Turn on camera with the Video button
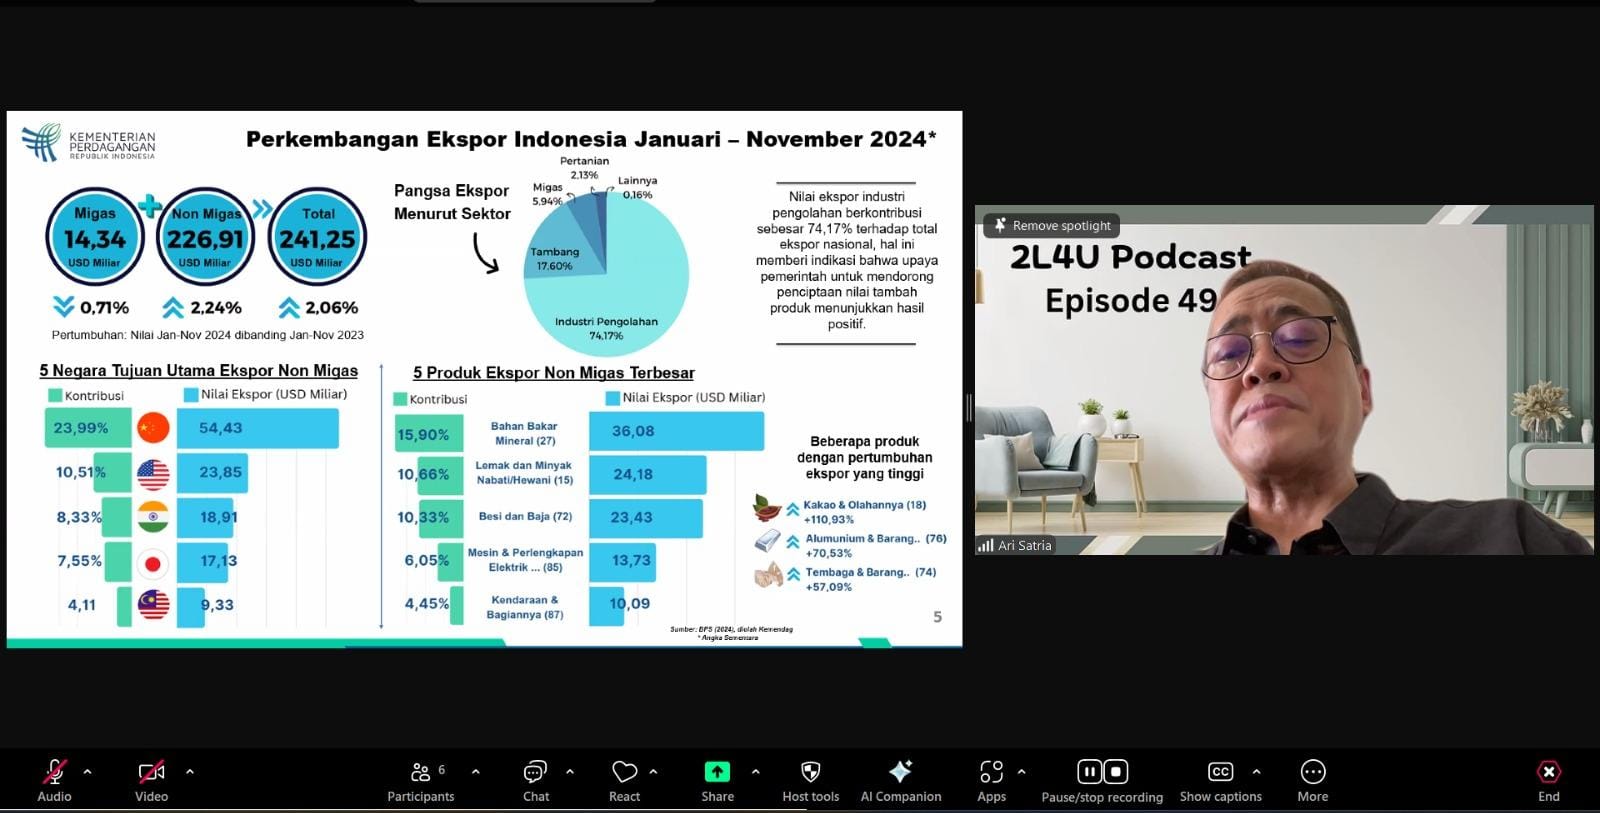This screenshot has width=1600, height=813. [151, 772]
